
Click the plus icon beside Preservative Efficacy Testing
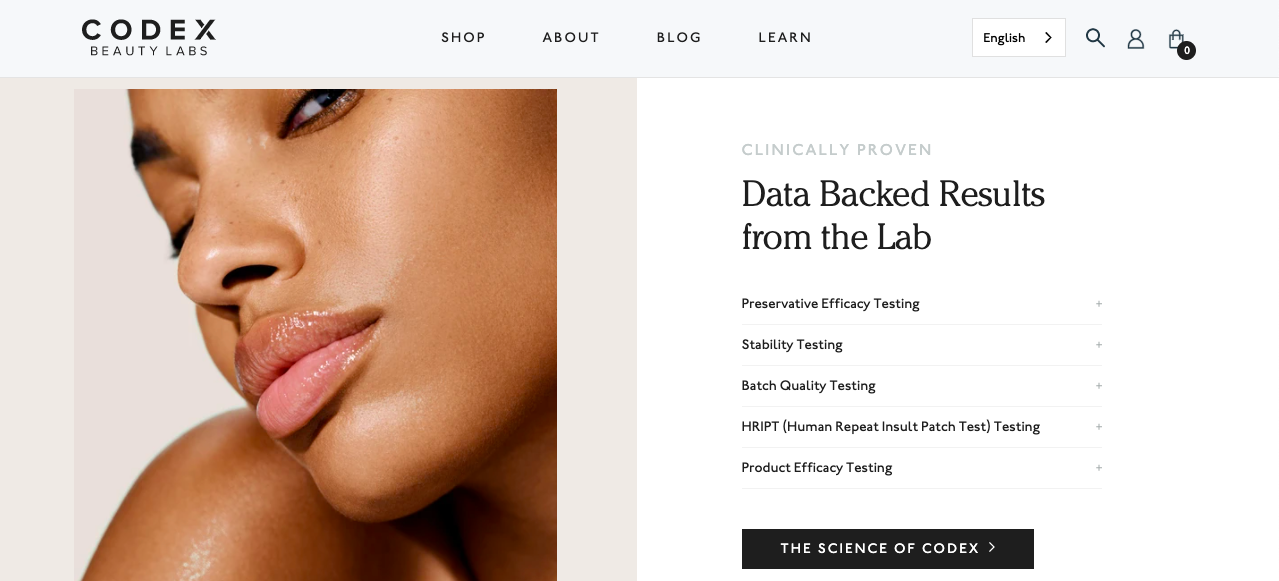click(x=1098, y=304)
